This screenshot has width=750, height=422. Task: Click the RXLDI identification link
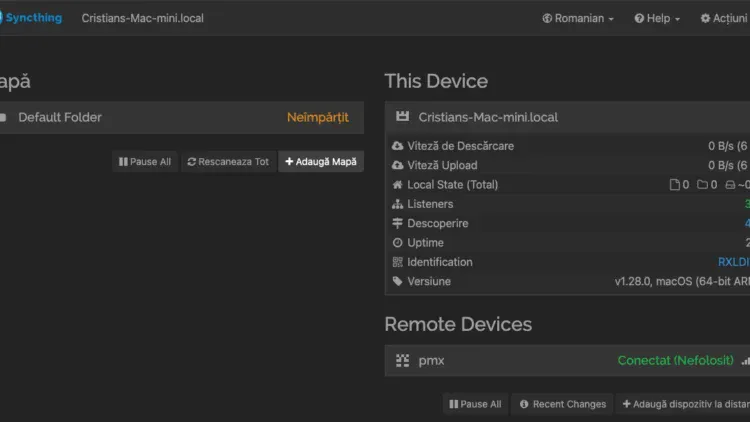[733, 262]
